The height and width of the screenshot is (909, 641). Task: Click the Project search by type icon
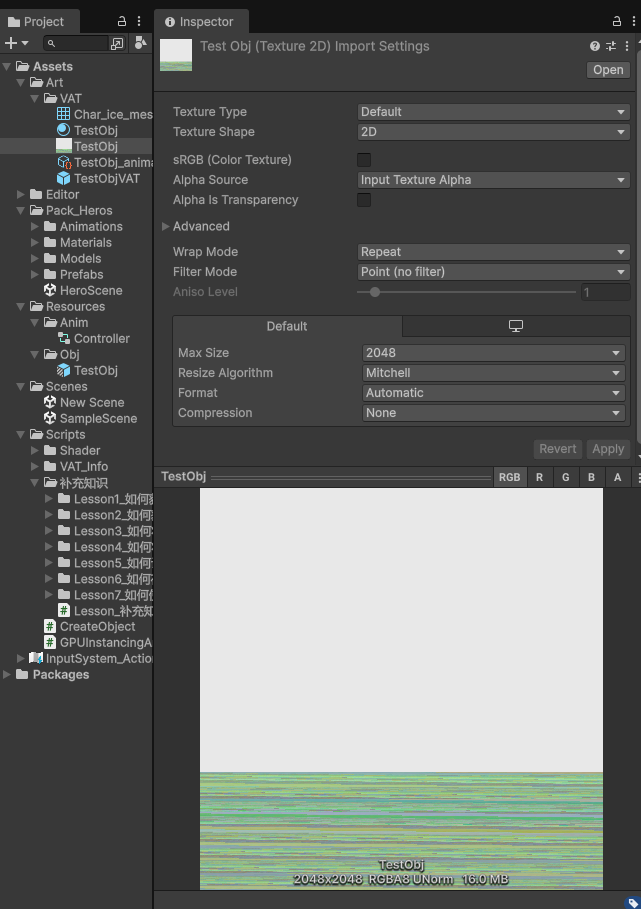coord(141,43)
